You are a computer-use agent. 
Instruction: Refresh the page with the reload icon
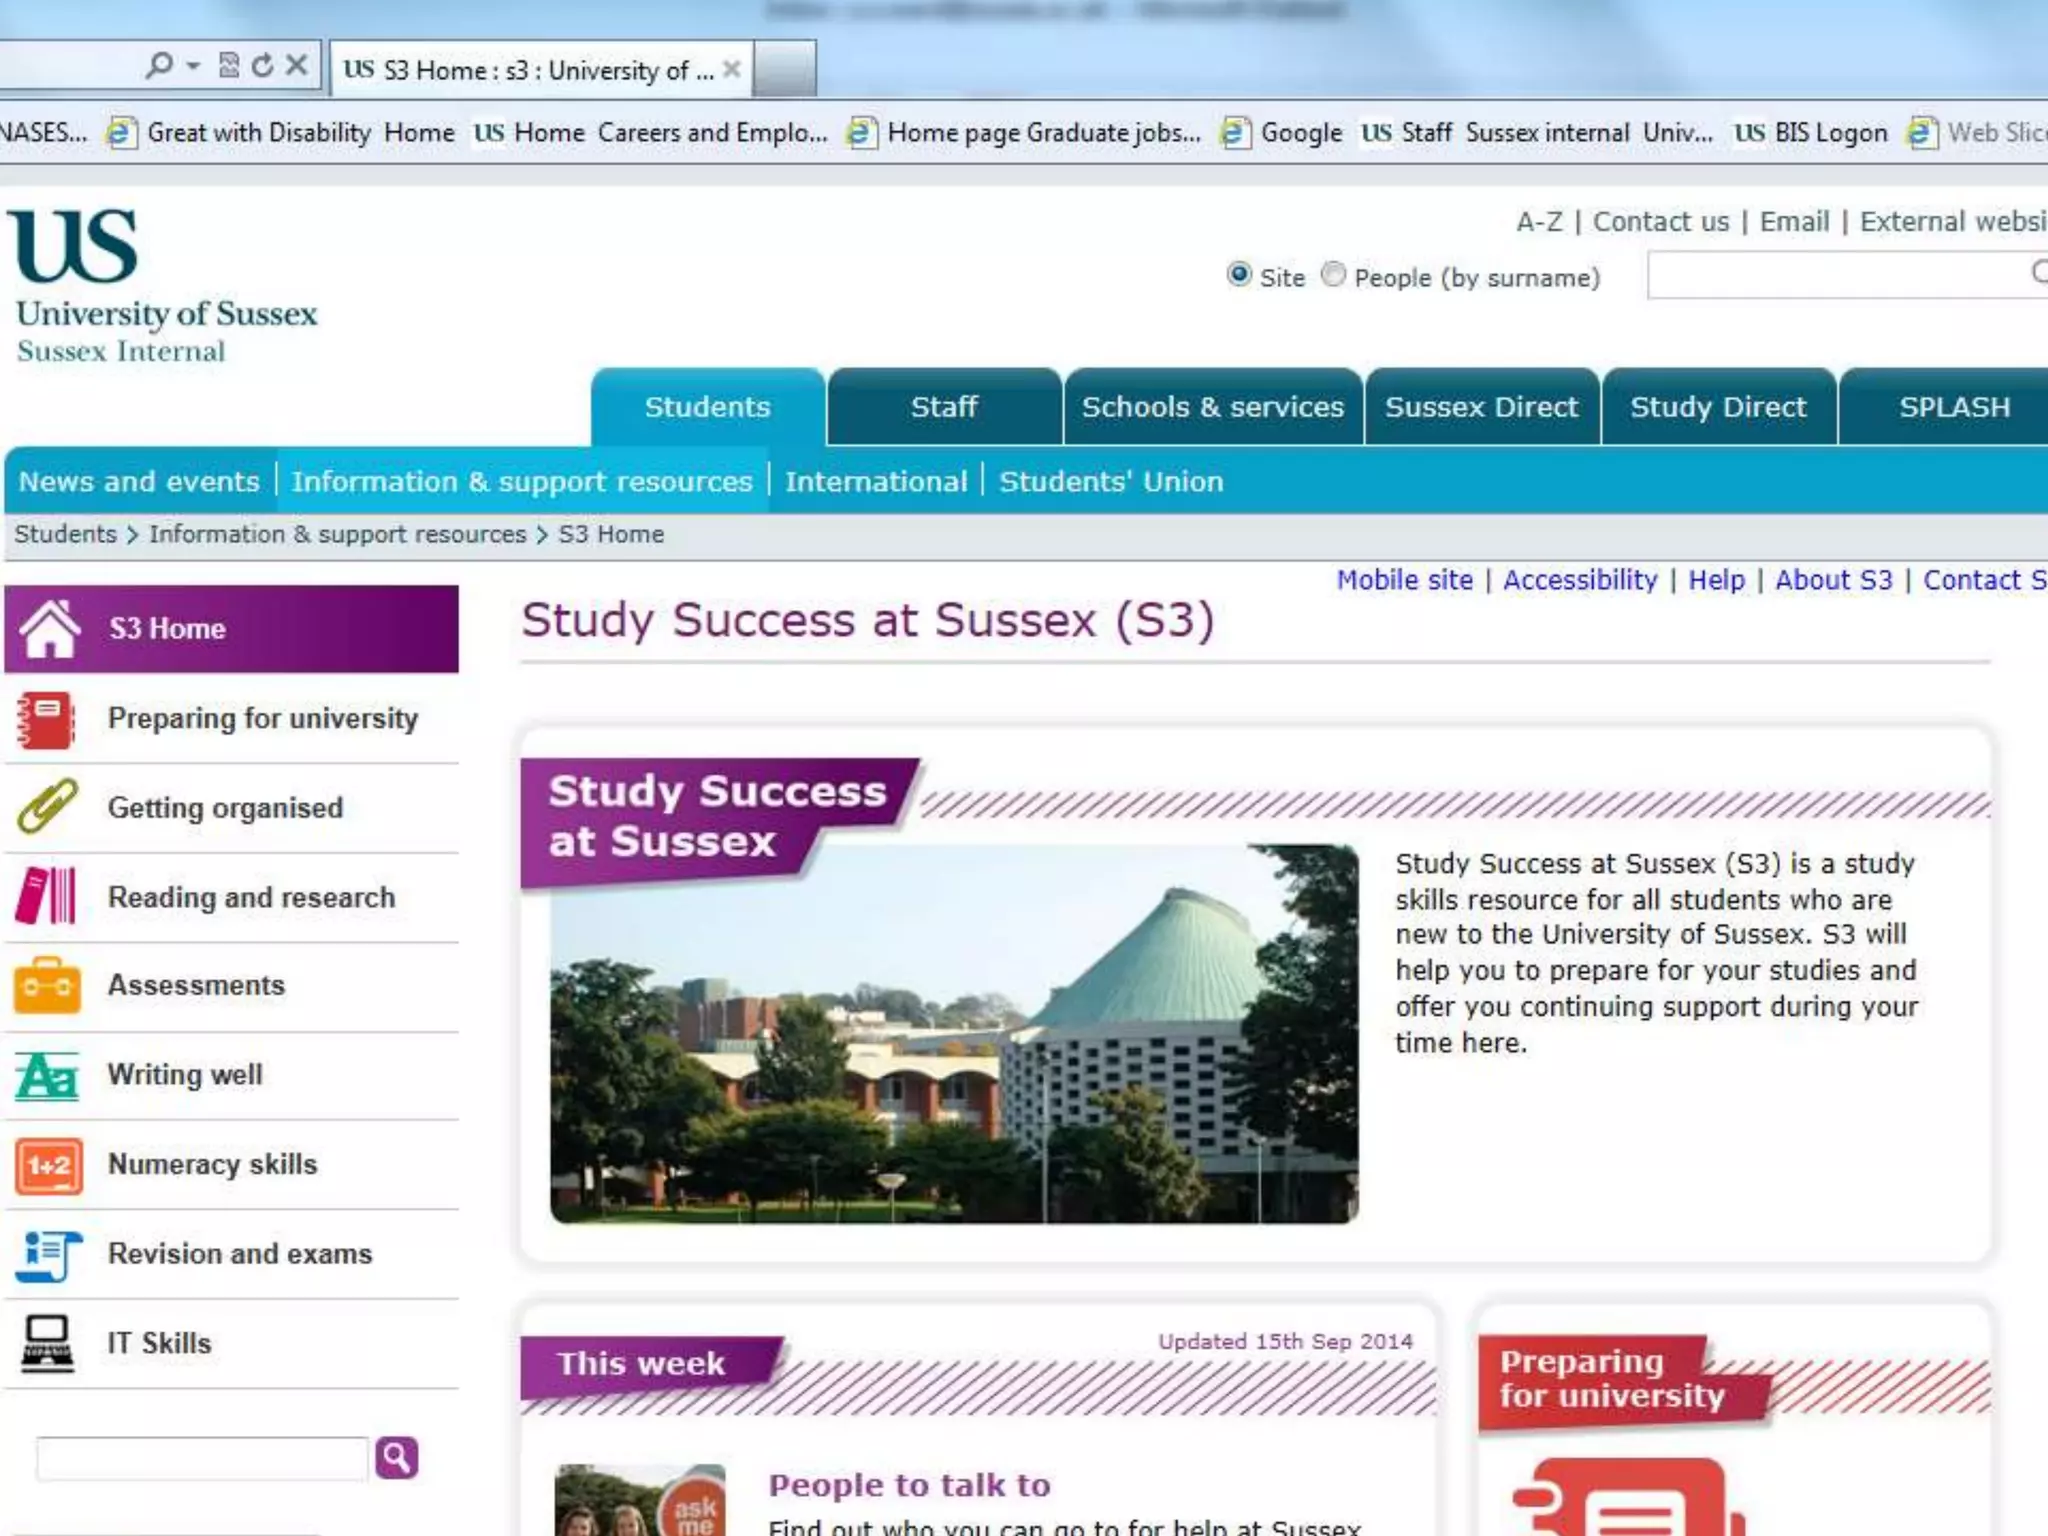coord(262,66)
